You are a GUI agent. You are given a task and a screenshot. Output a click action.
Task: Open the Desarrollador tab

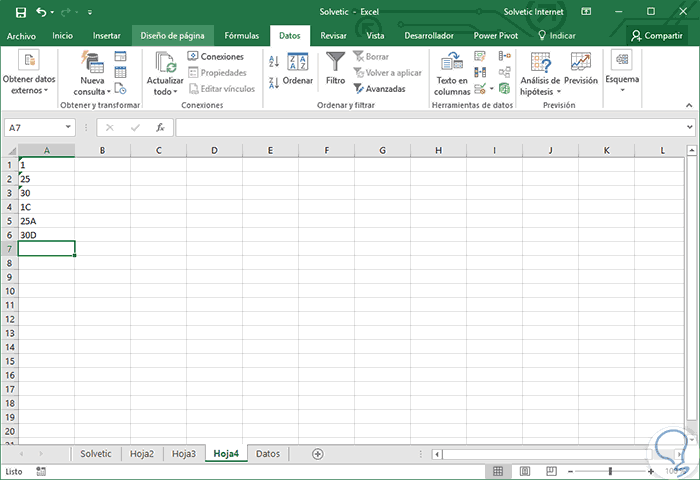[x=429, y=36]
